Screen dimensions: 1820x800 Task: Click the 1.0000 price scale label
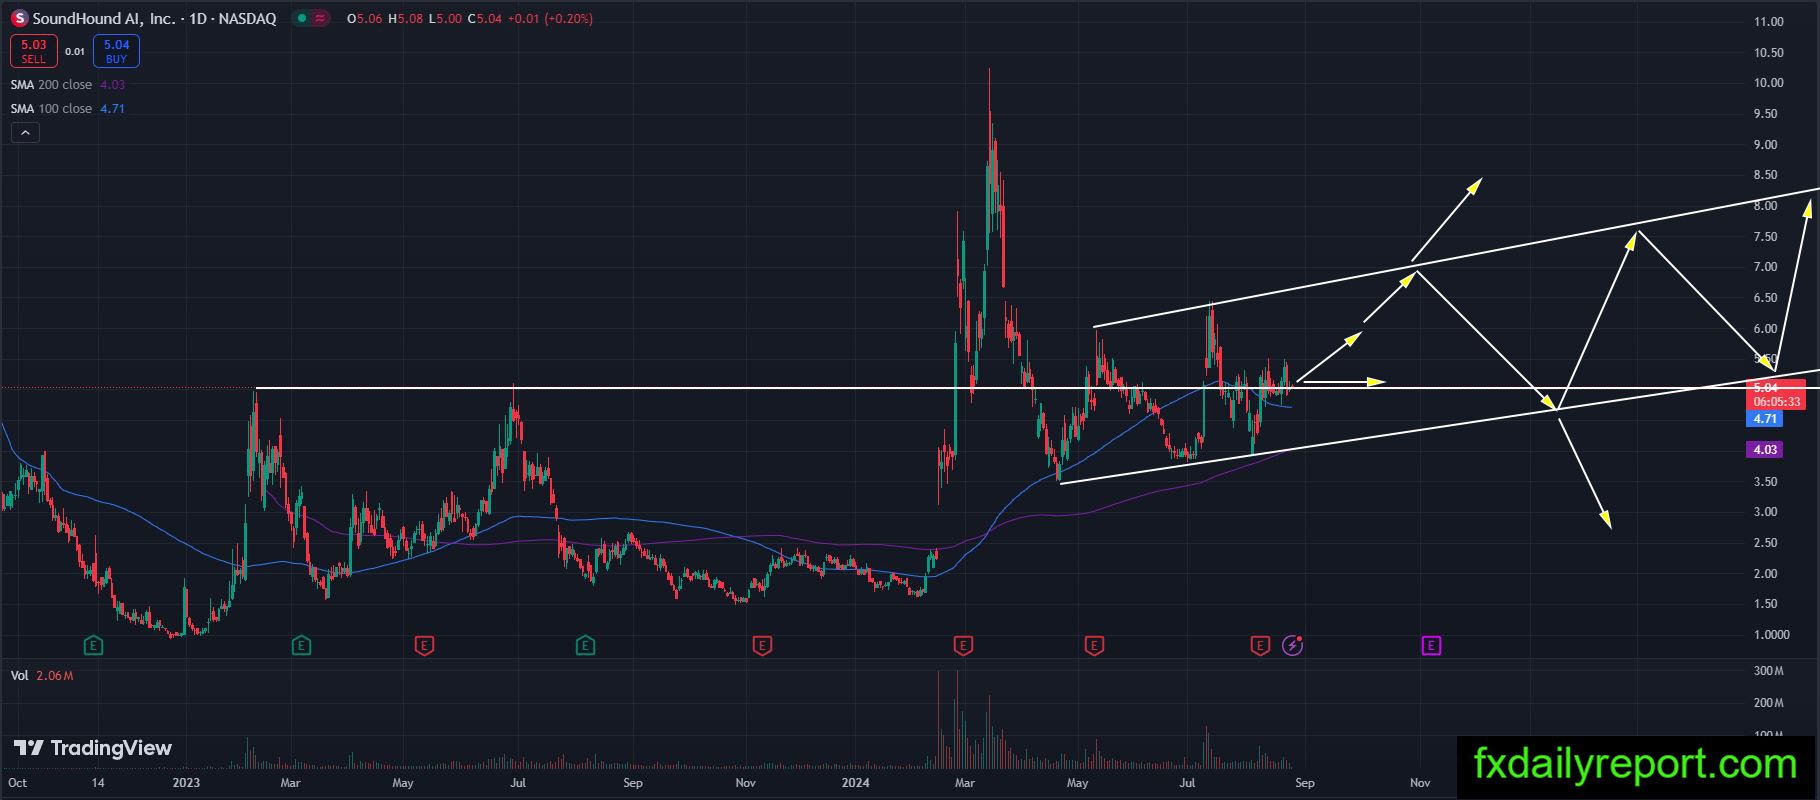1772,635
